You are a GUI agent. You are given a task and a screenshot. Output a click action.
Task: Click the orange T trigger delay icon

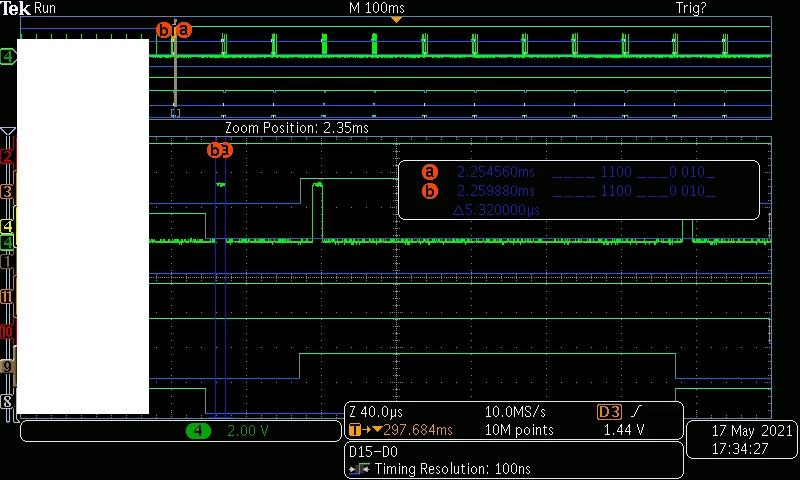pos(354,430)
